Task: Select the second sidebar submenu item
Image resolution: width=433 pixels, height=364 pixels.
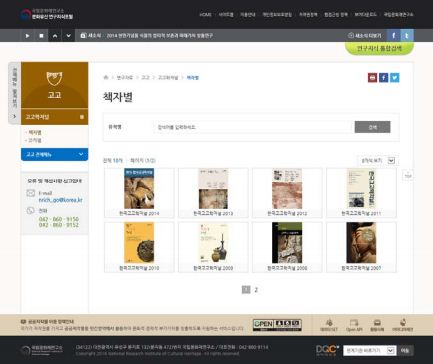Action: point(35,140)
